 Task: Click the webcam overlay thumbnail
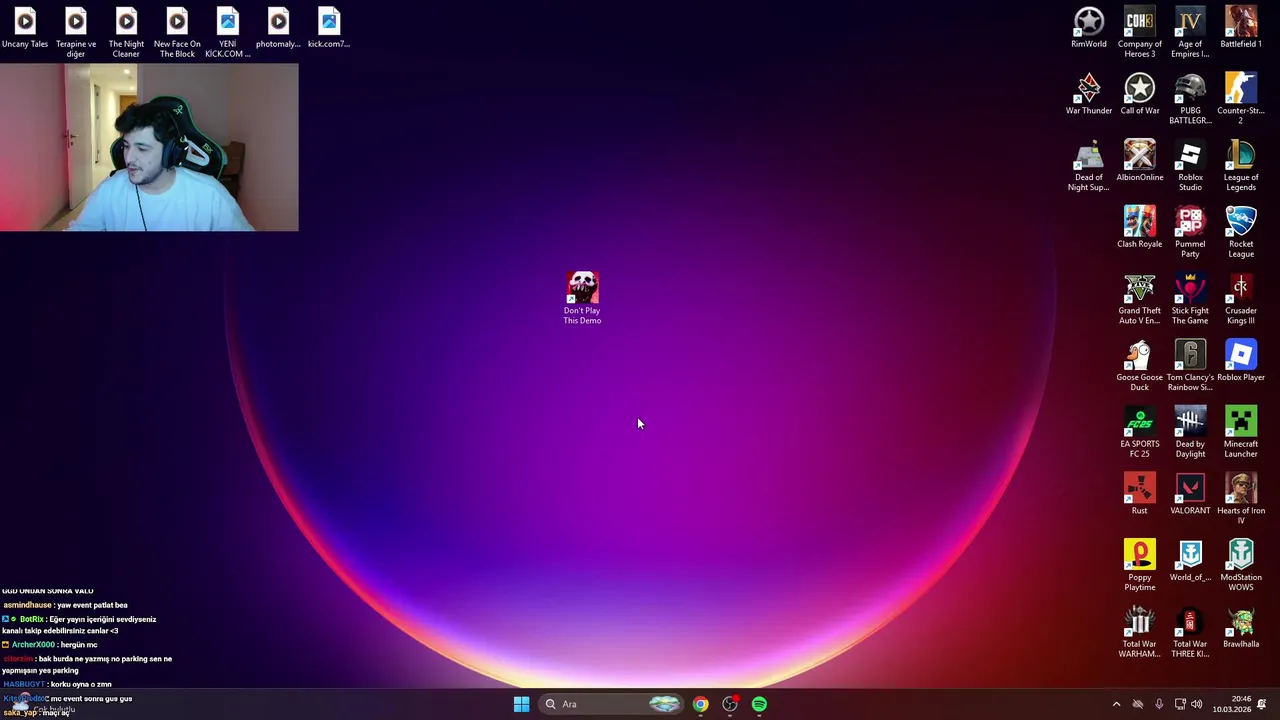[149, 148]
